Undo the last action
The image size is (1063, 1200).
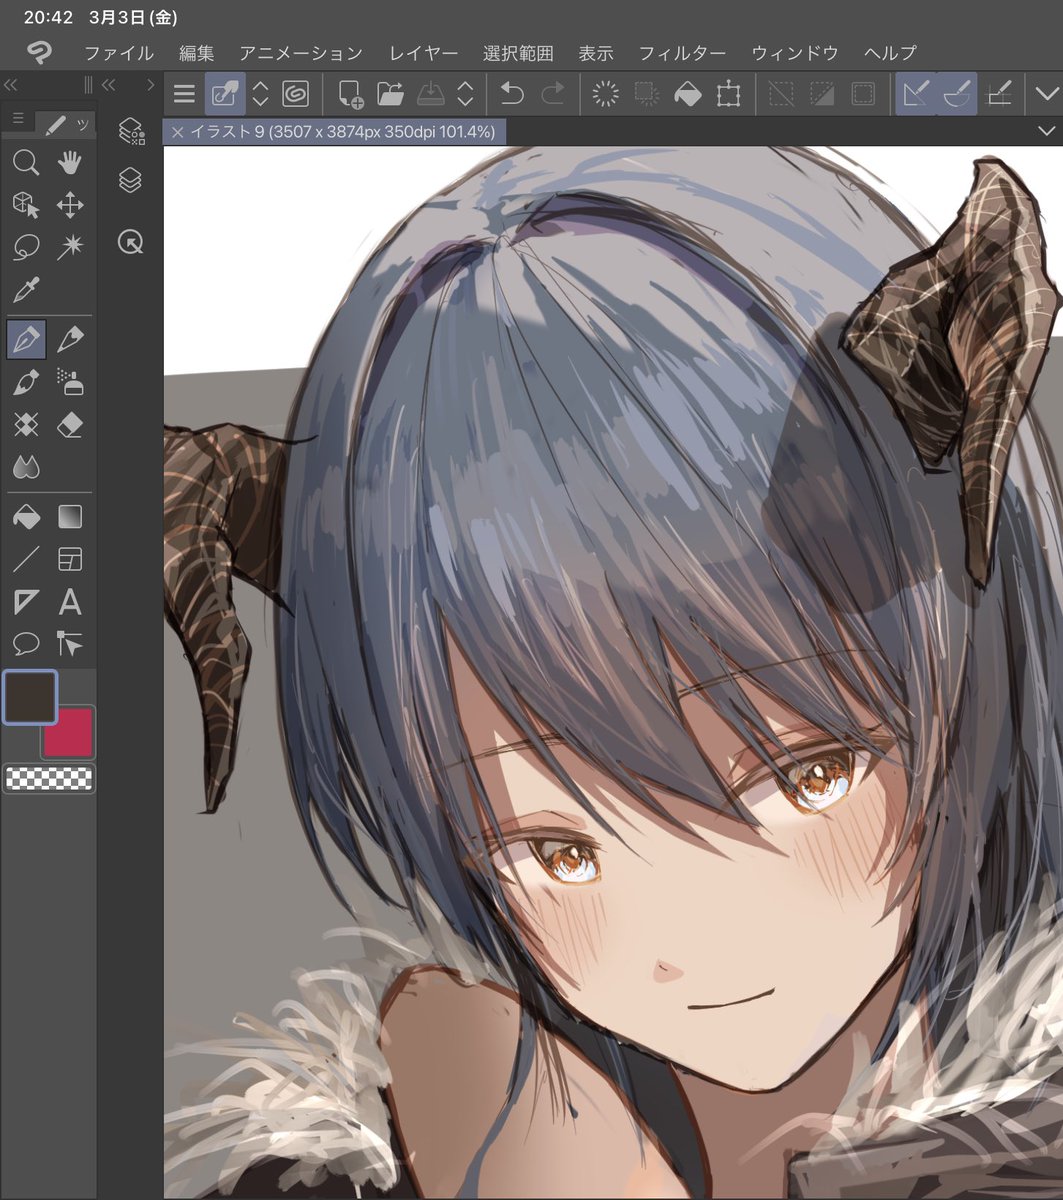tap(511, 94)
